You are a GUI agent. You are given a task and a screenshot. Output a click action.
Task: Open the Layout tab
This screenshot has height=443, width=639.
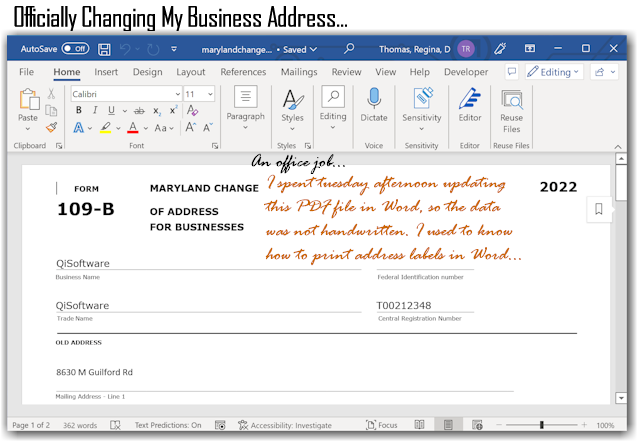(x=191, y=72)
